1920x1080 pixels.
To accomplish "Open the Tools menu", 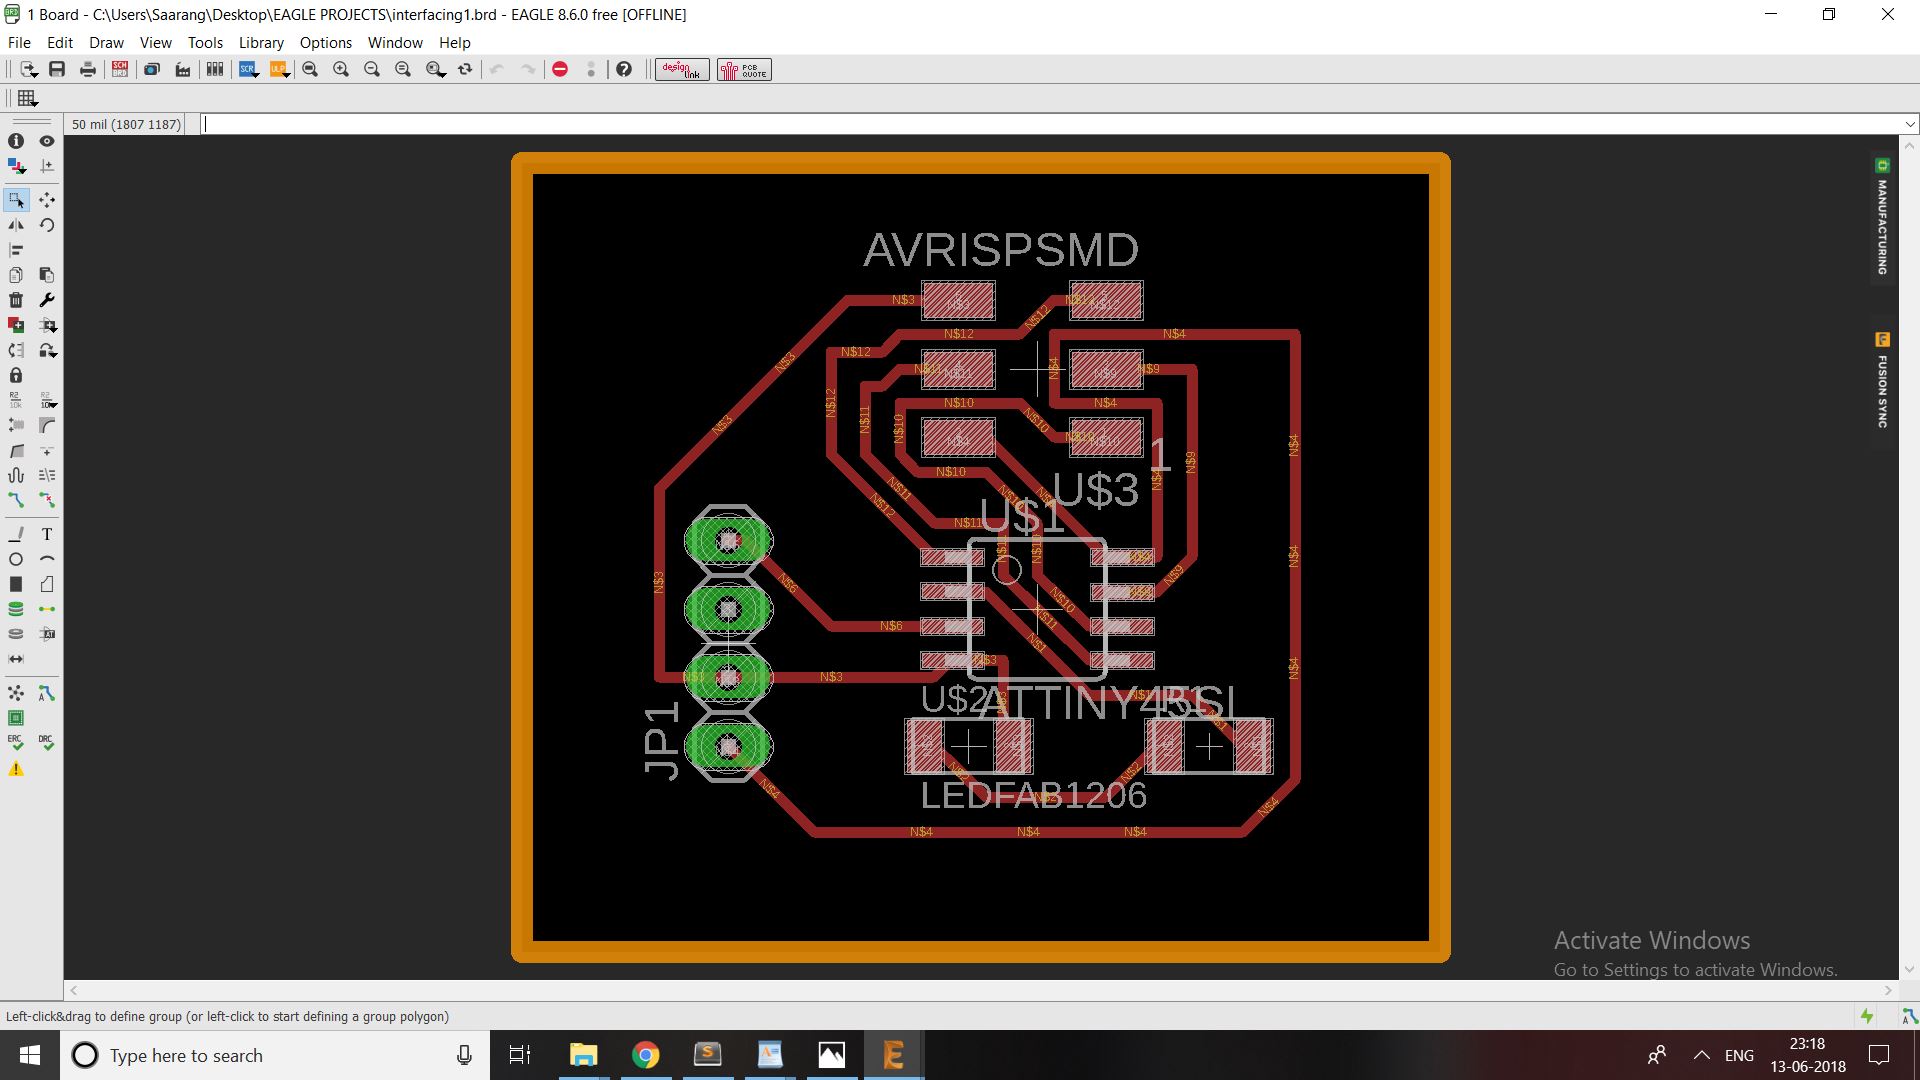I will 205,43.
